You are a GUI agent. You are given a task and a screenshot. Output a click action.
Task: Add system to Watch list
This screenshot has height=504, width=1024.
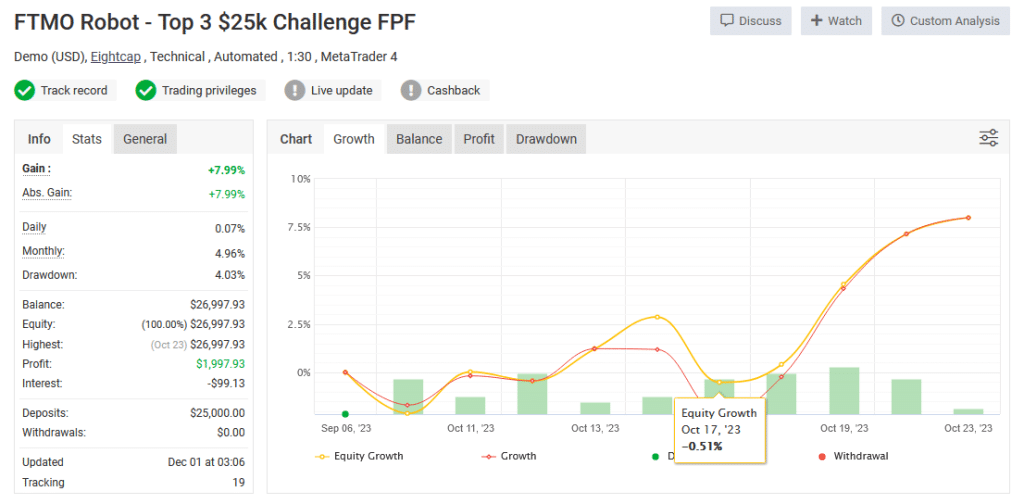[836, 21]
